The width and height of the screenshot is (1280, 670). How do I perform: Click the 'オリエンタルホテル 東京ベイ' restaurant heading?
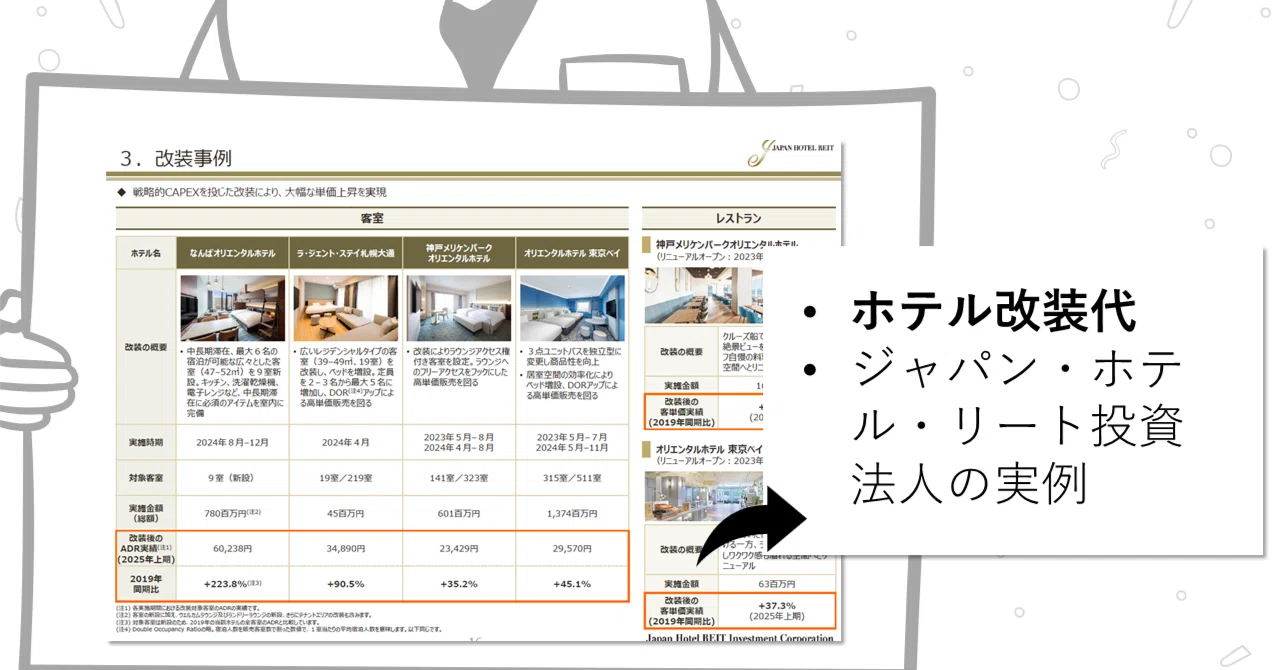pyautogui.click(x=708, y=450)
